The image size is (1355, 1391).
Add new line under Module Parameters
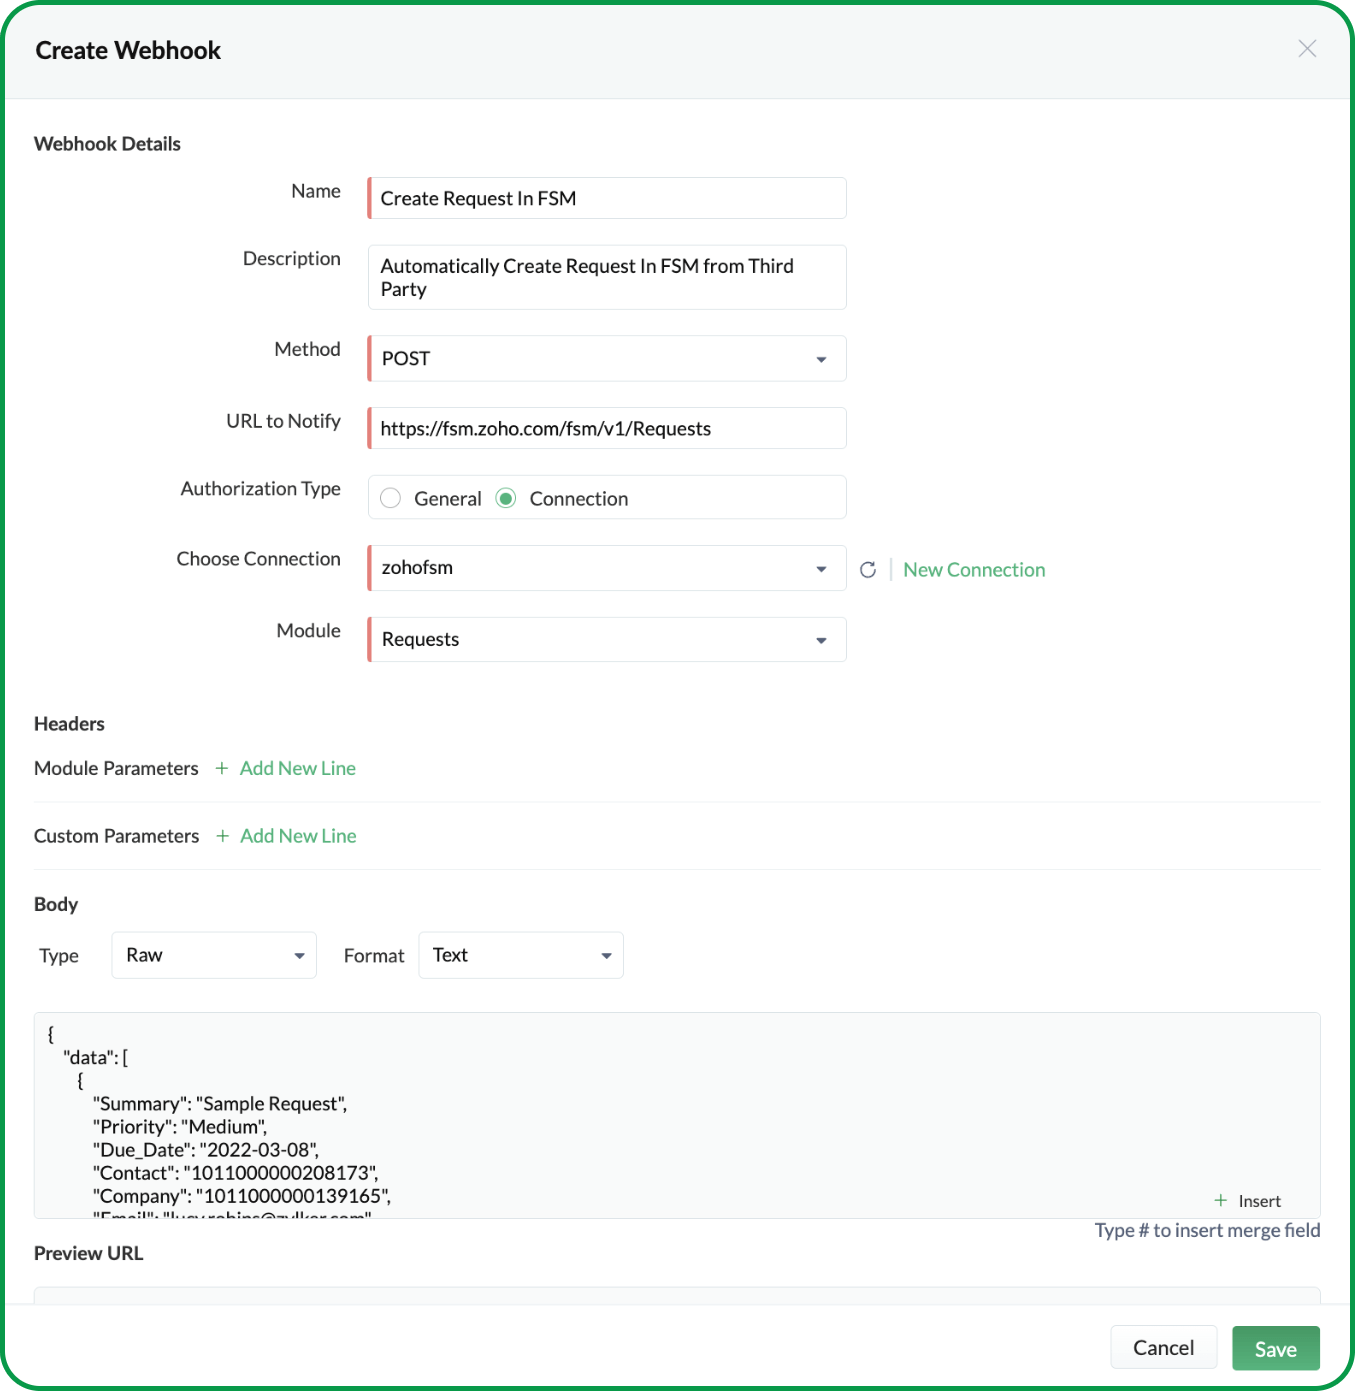click(x=297, y=768)
